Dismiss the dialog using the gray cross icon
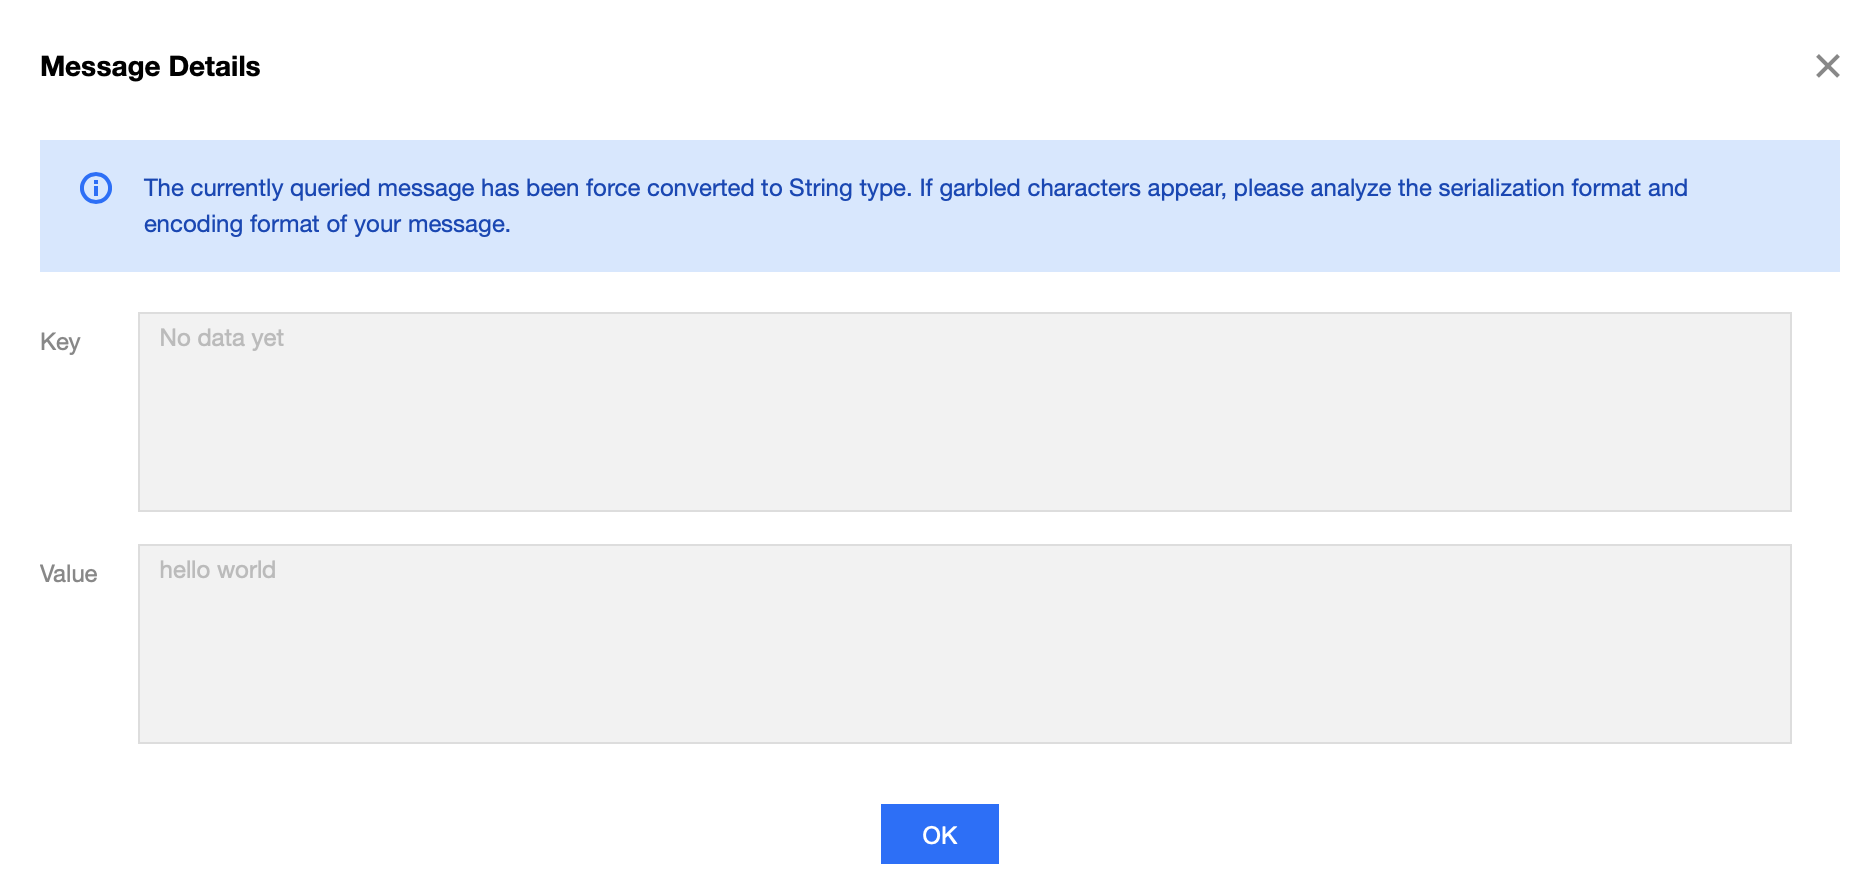This screenshot has height=882, width=1862. click(x=1827, y=66)
